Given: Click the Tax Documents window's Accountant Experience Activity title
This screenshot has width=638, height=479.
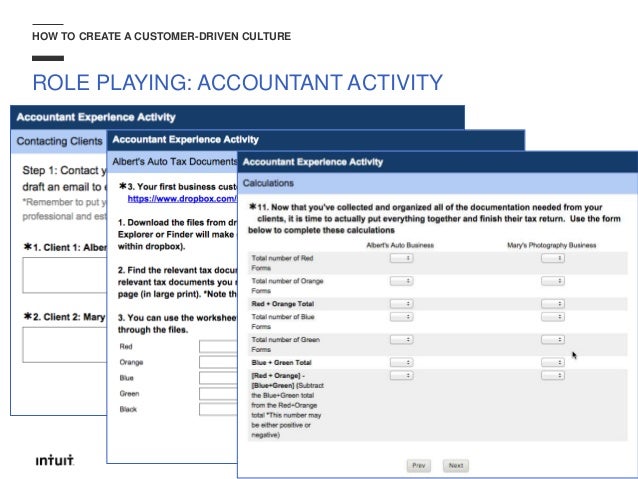Looking at the screenshot, I should pyautogui.click(x=186, y=140).
